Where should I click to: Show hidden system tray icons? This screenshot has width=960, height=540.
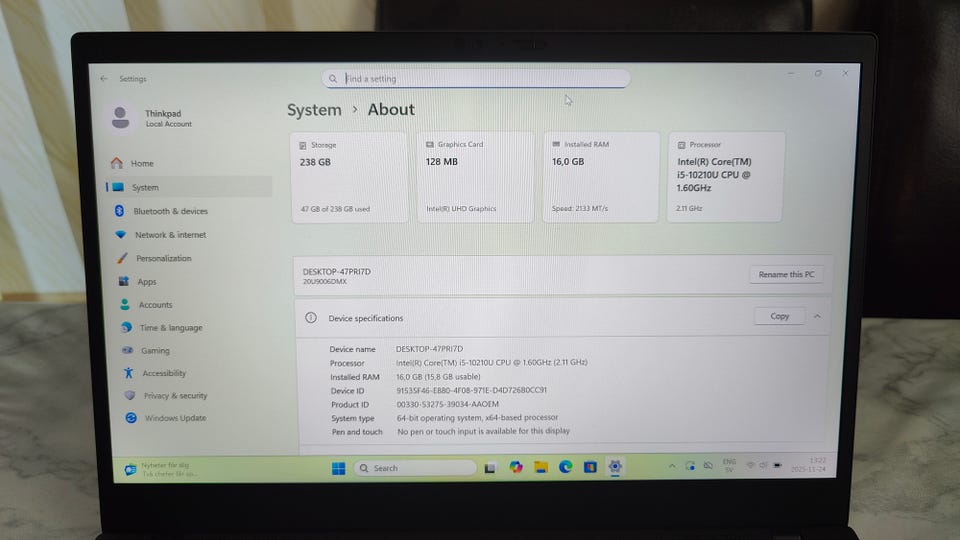(672, 466)
